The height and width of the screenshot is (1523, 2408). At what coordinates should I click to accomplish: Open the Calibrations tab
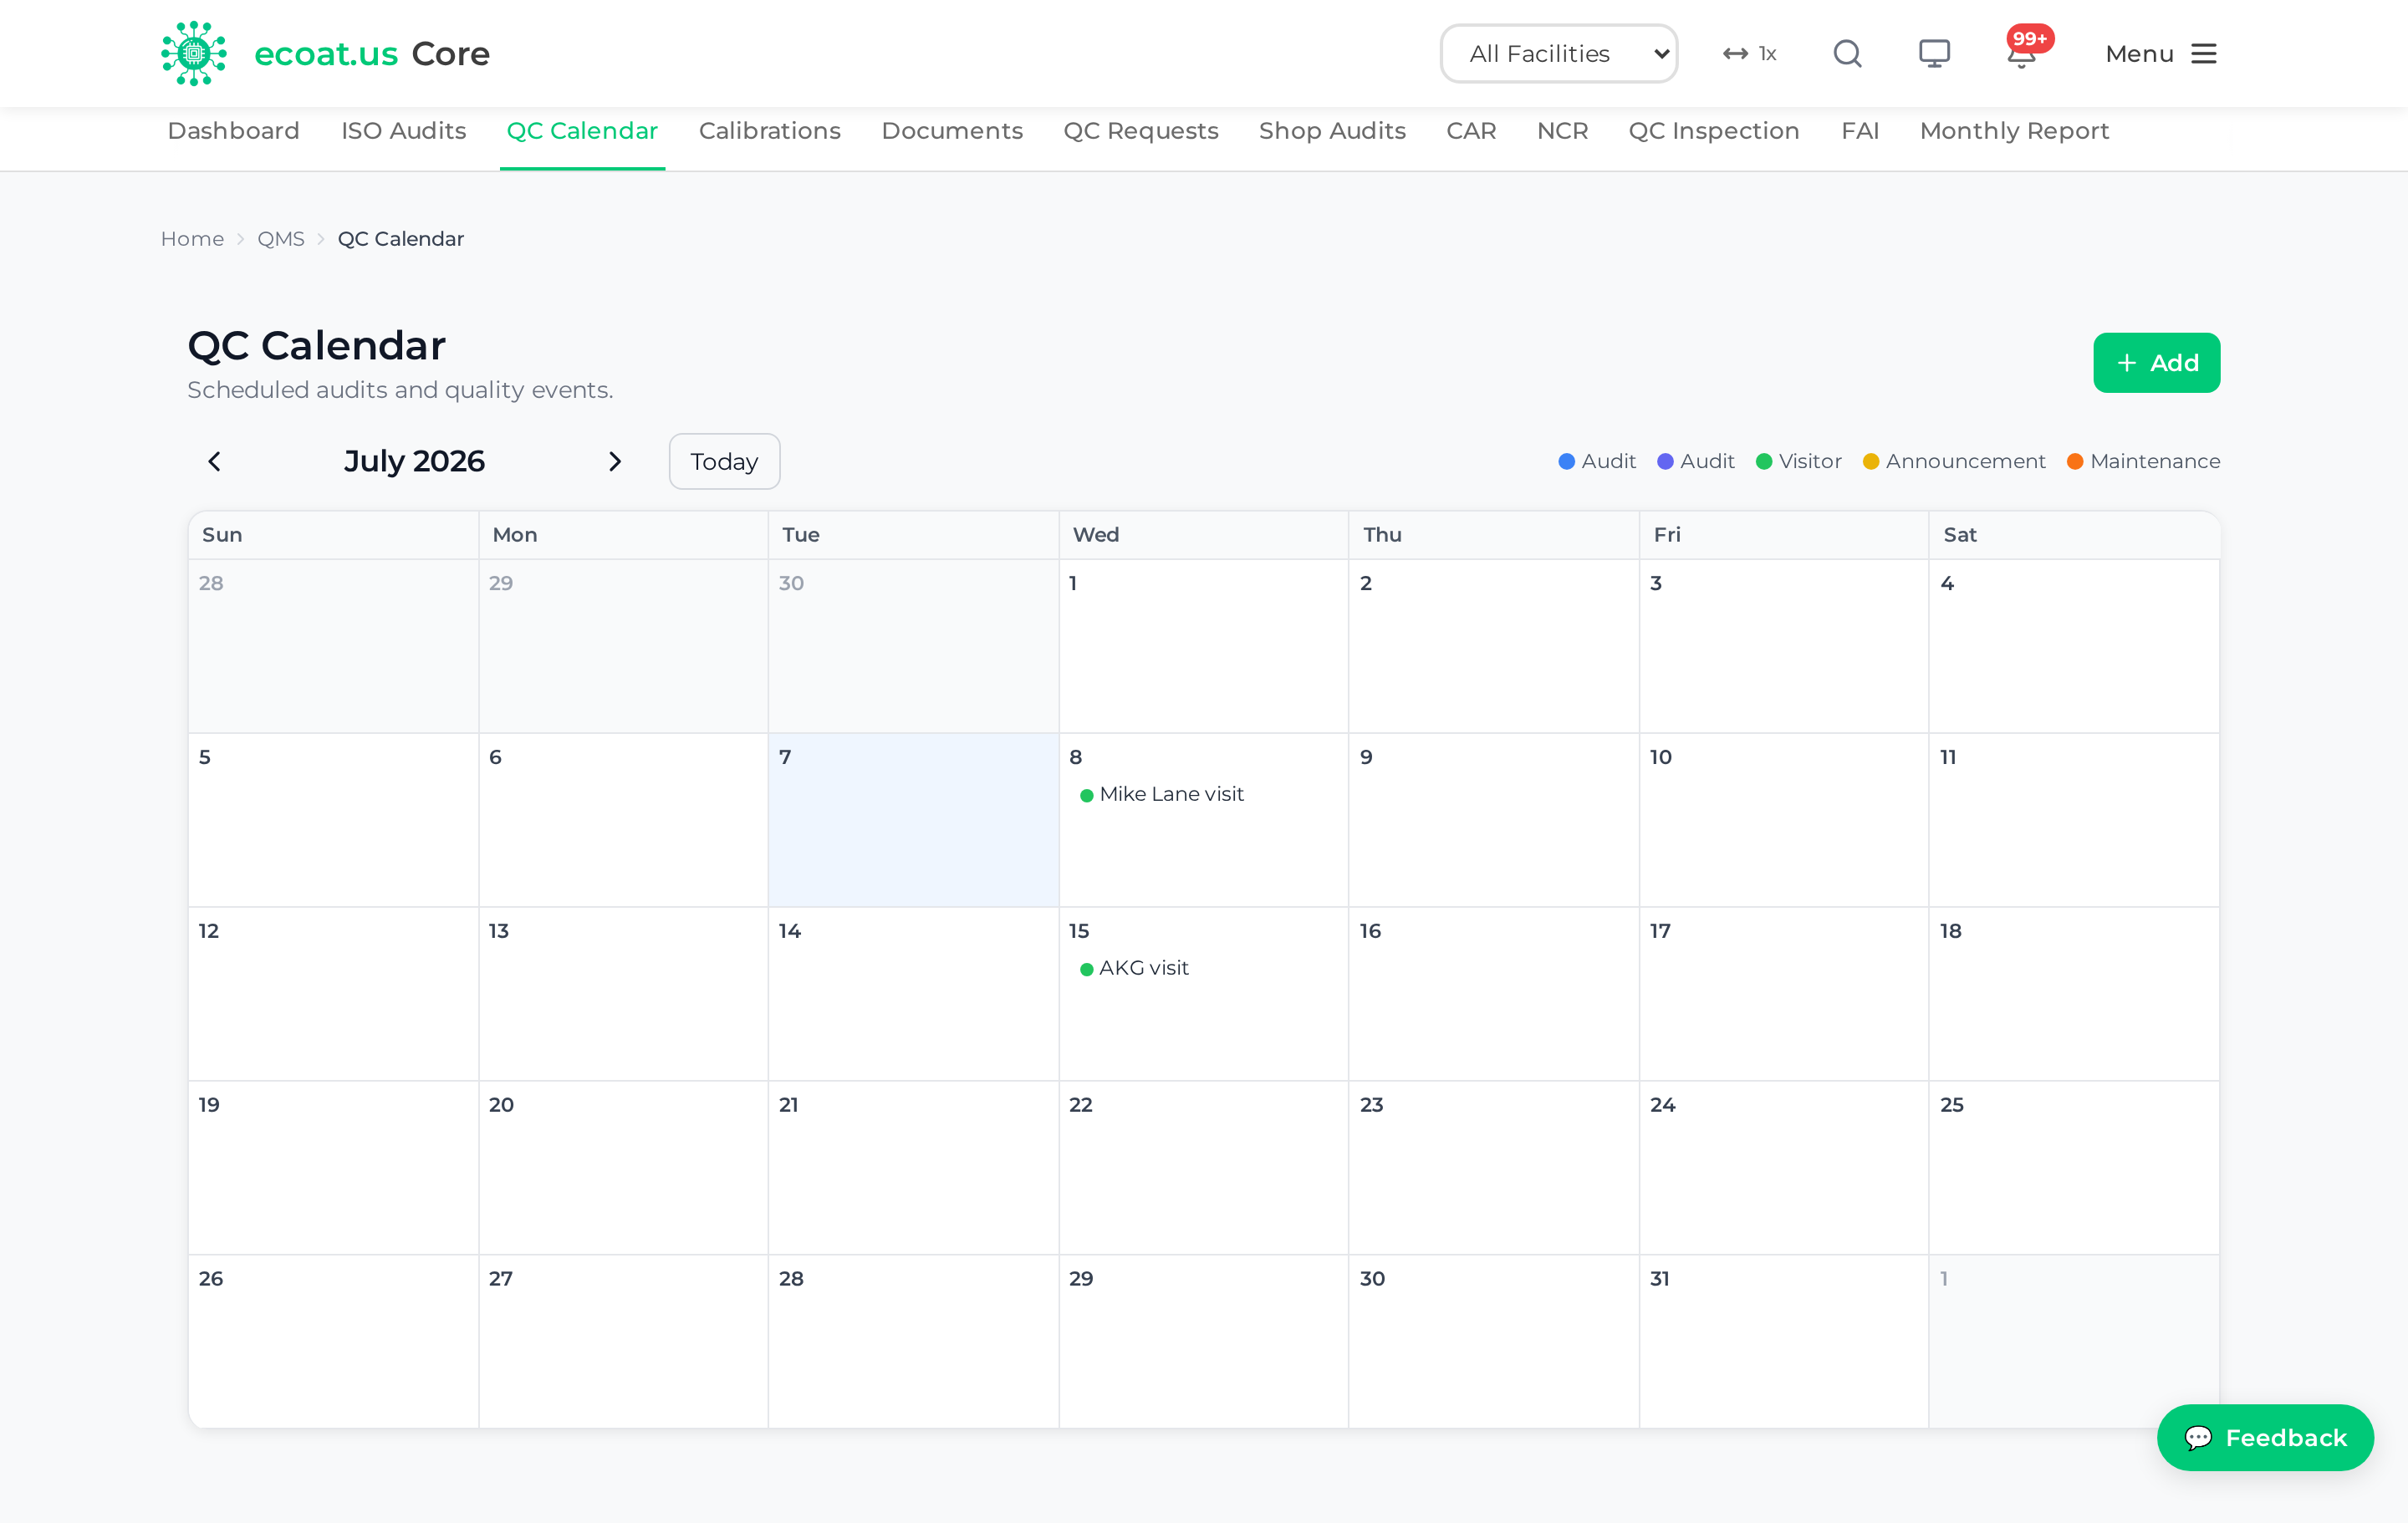click(x=769, y=131)
